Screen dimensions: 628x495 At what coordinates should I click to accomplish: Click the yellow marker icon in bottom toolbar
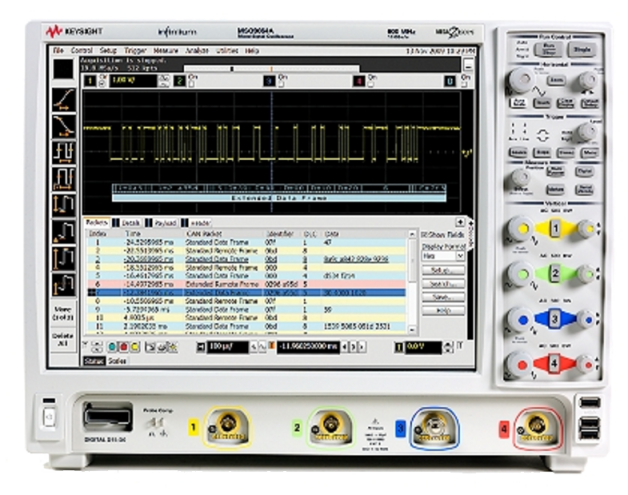[135, 347]
